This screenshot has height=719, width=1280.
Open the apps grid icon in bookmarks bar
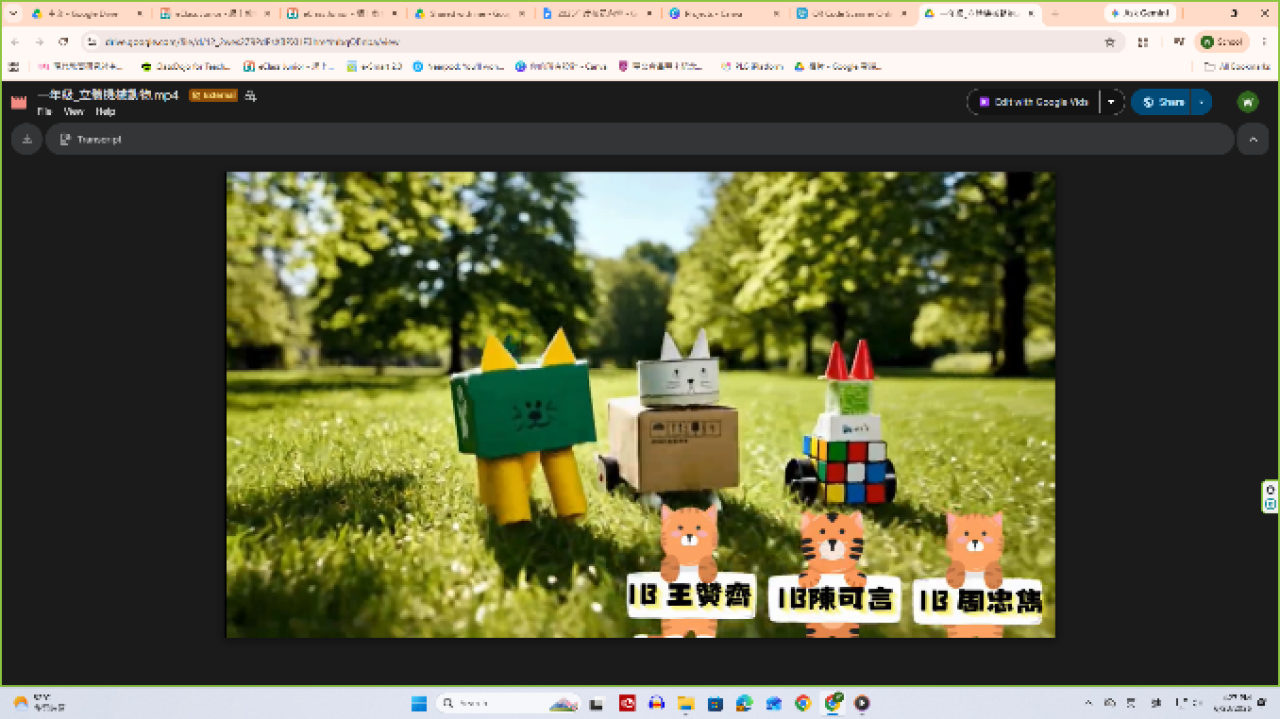click(x=14, y=66)
